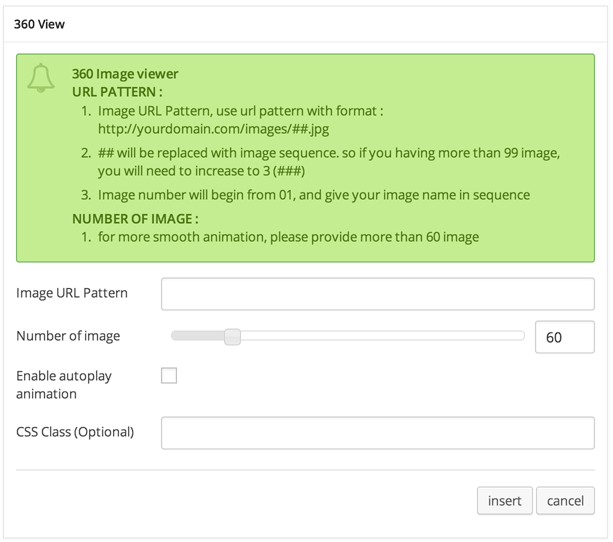
Task: Click the 360 View dialog title
Action: (x=39, y=23)
